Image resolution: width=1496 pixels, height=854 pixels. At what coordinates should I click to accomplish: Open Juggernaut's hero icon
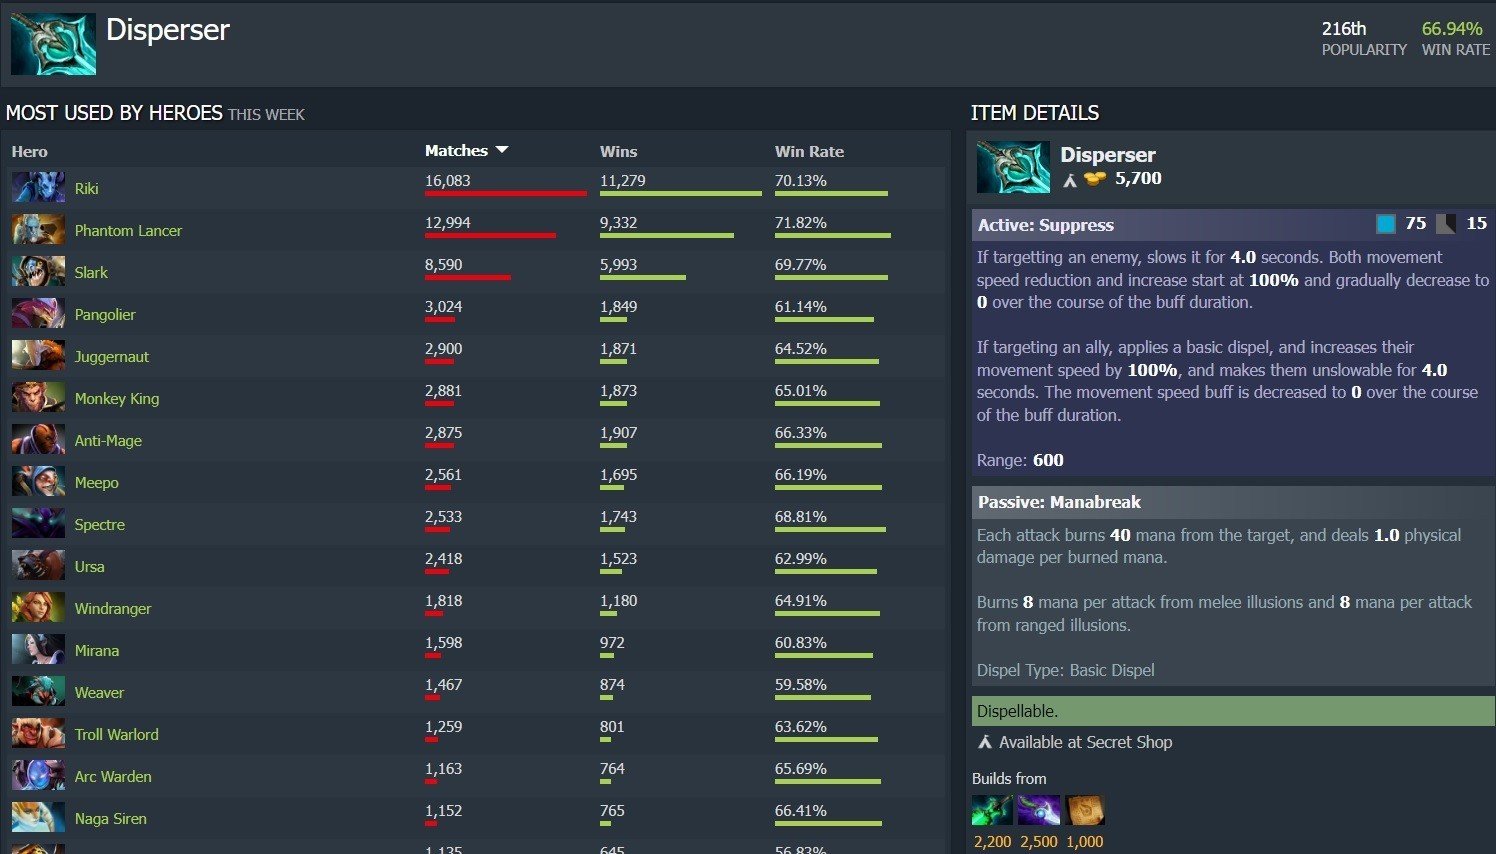[38, 356]
